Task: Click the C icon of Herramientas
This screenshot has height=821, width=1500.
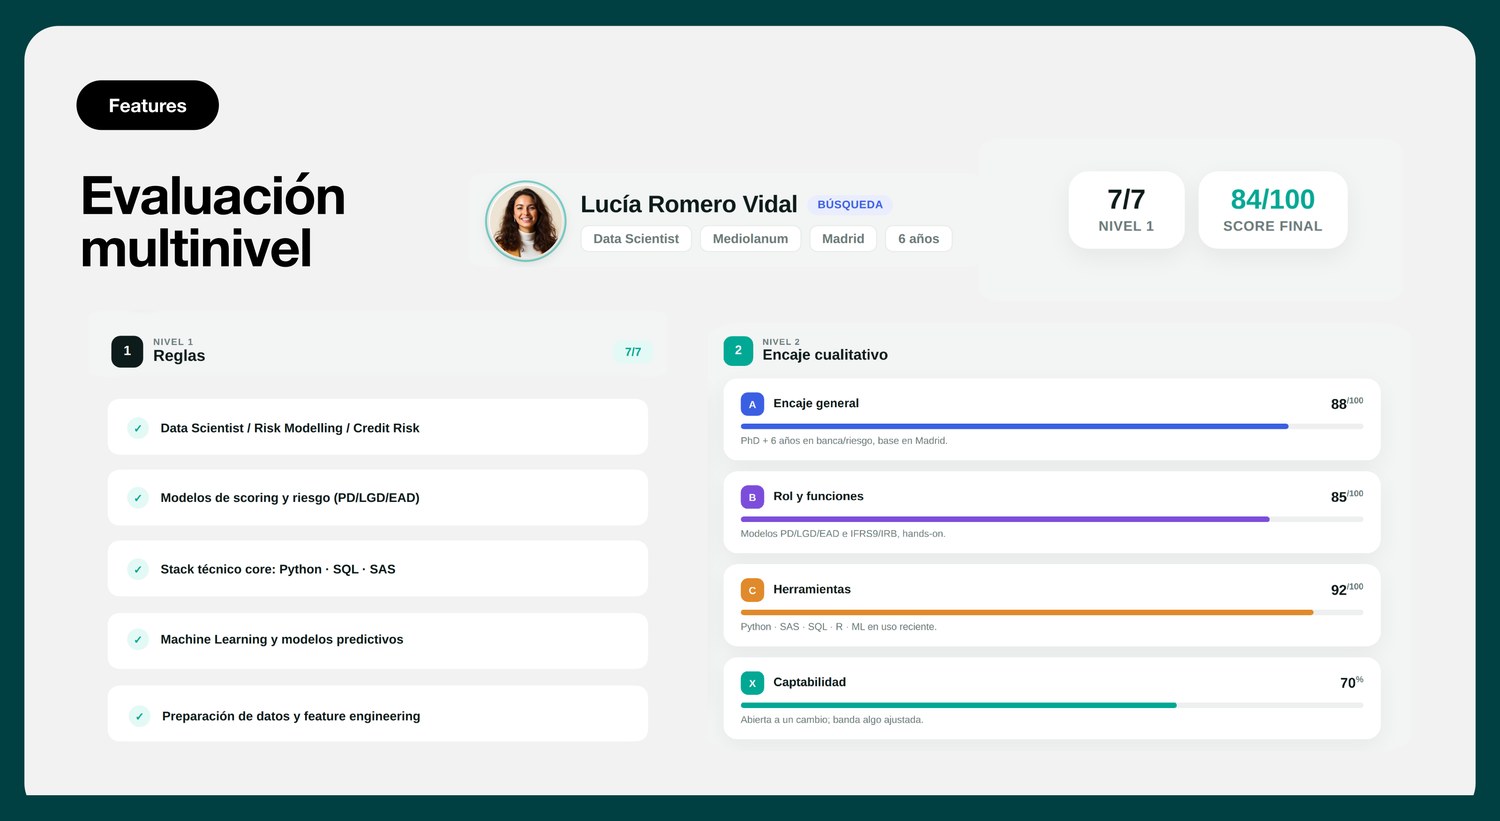Action: (x=752, y=590)
